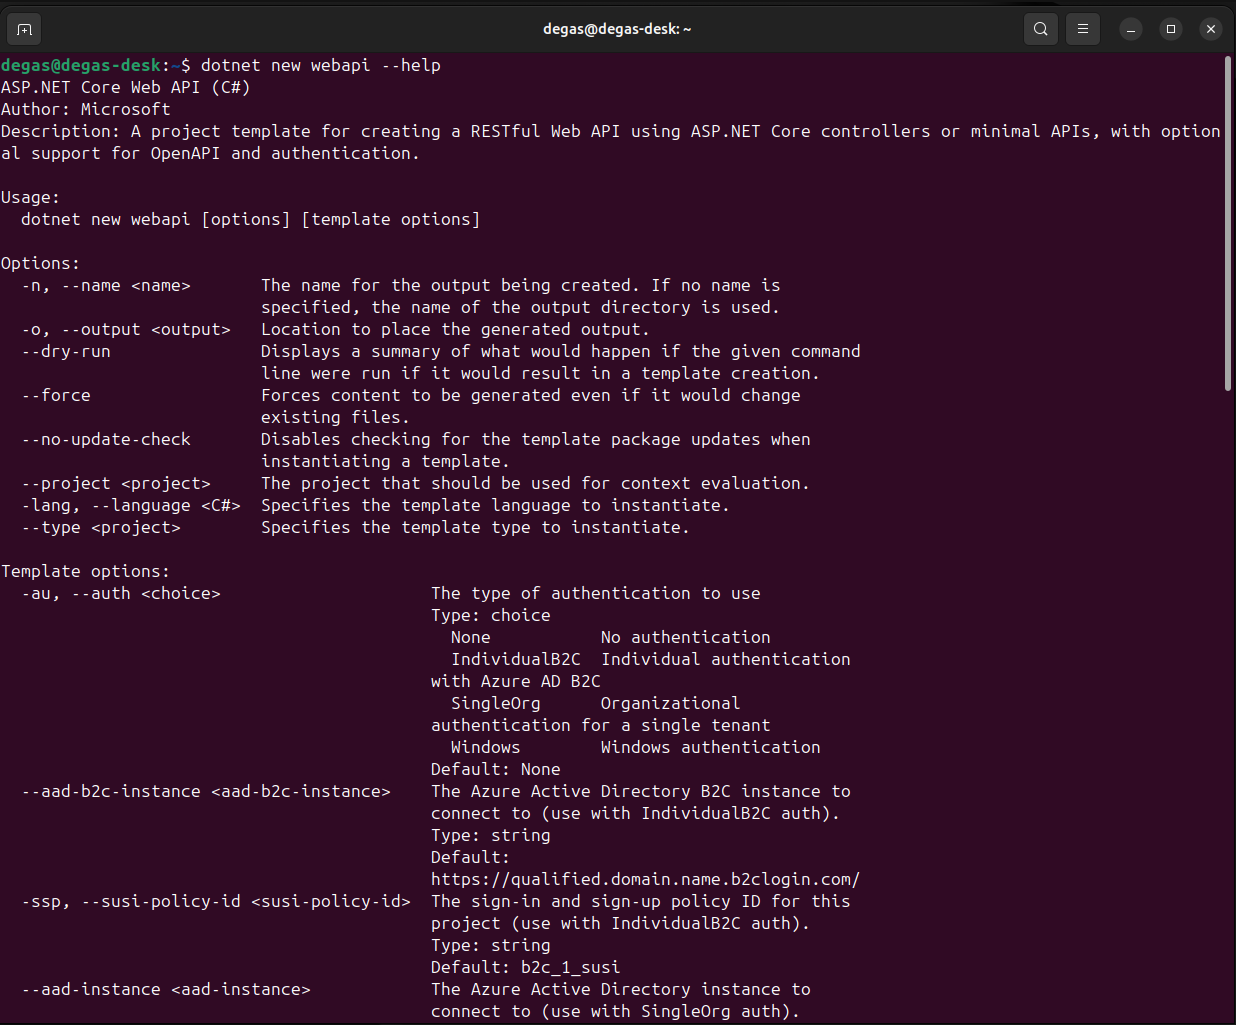Click the --force option
Viewport: 1236px width, 1025px height.
[56, 395]
